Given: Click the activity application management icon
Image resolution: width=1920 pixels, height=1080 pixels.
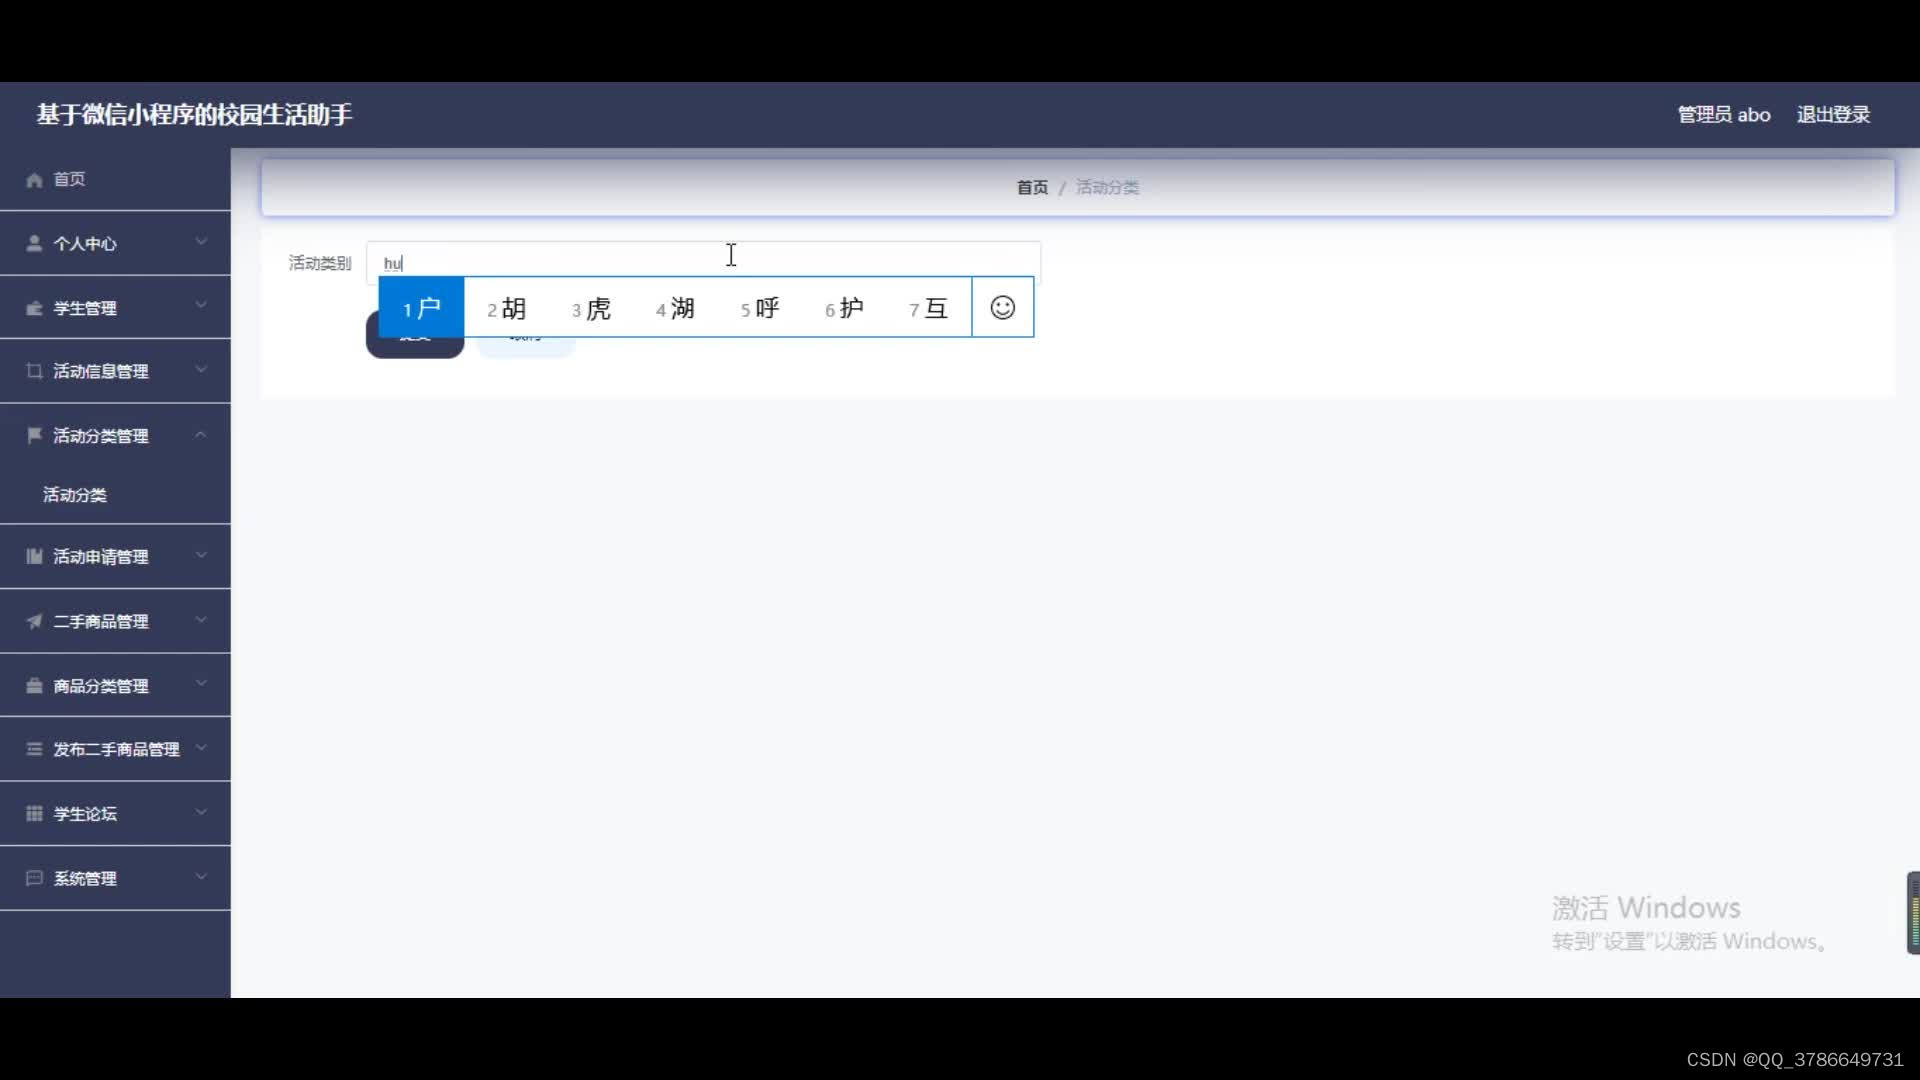Looking at the screenshot, I should [33, 555].
